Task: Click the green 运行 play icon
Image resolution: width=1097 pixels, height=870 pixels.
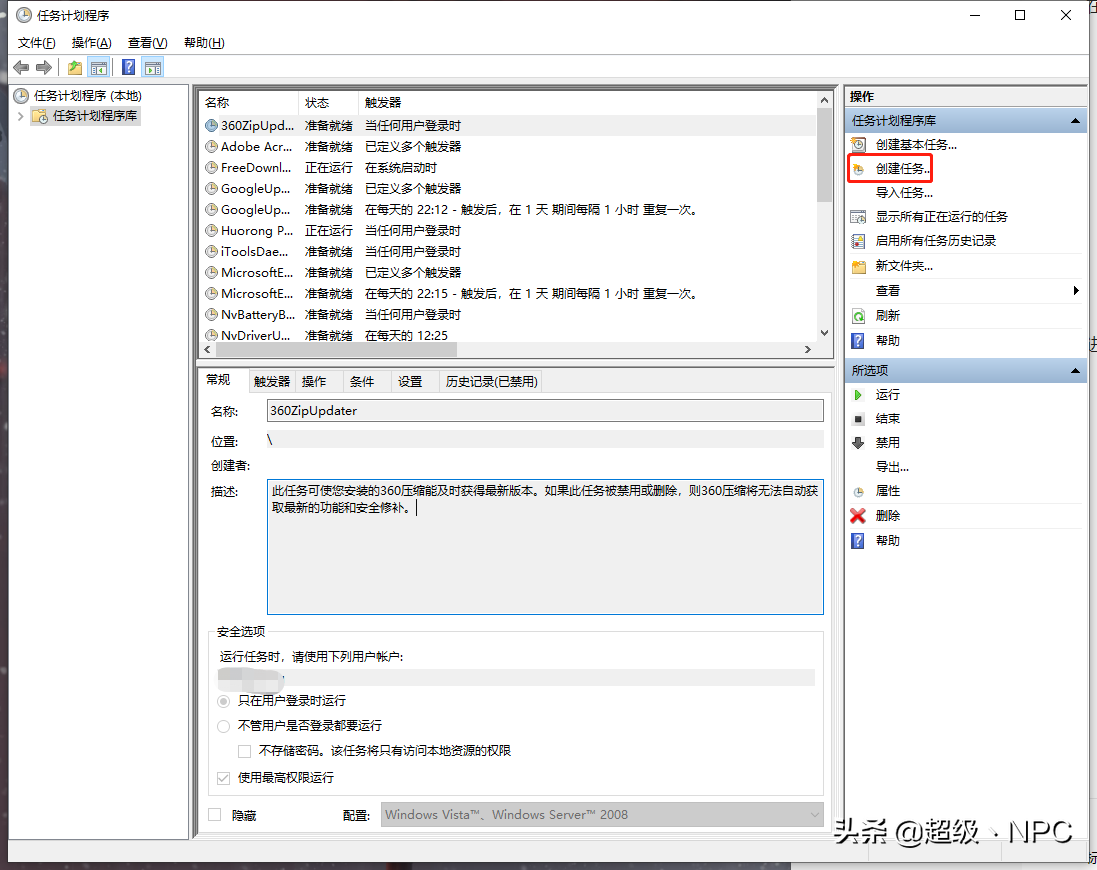Action: pyautogui.click(x=858, y=395)
